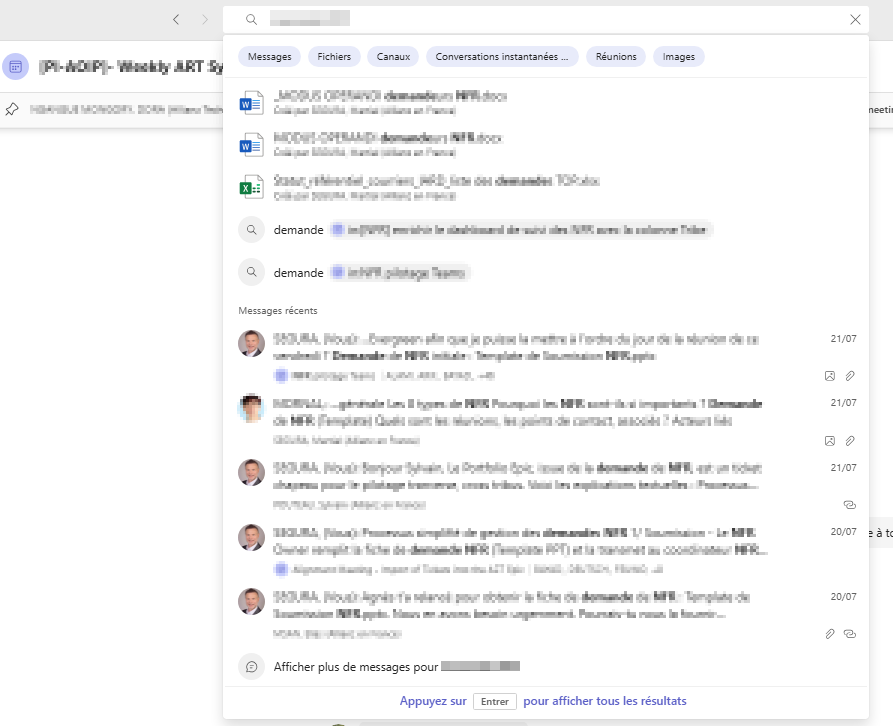The image size is (893, 726).
Task: Filter results by Fichiers
Action: [334, 56]
